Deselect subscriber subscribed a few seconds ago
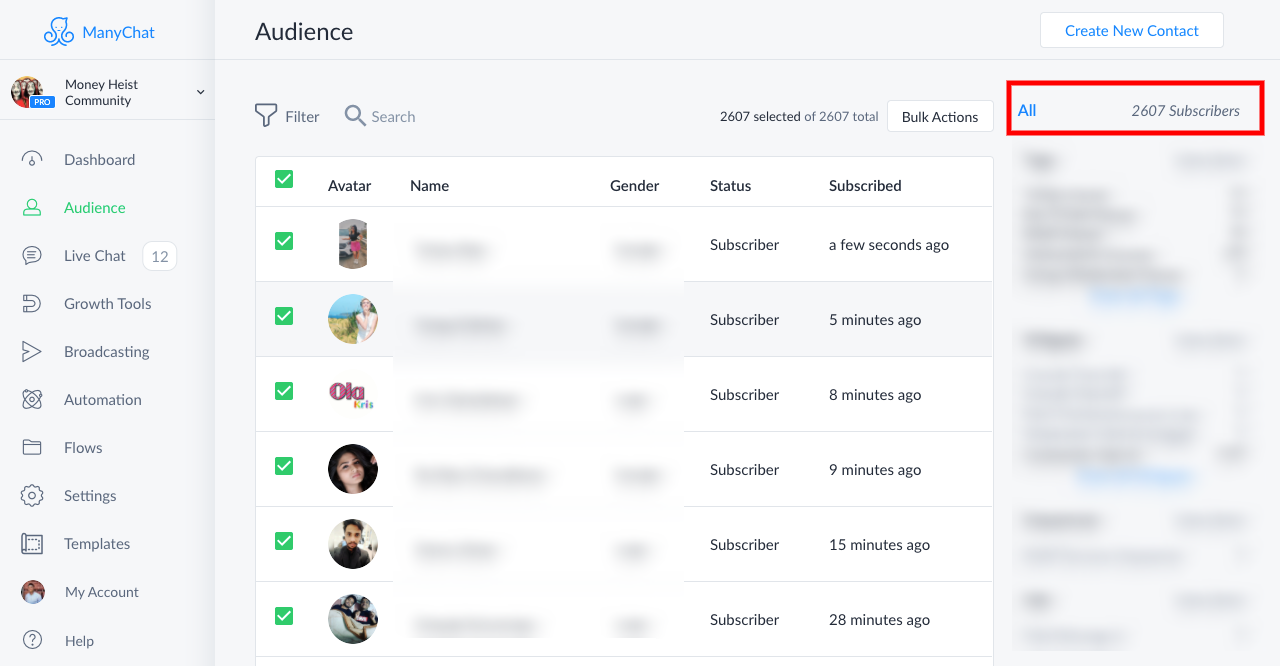The height and width of the screenshot is (666, 1280). pyautogui.click(x=284, y=241)
